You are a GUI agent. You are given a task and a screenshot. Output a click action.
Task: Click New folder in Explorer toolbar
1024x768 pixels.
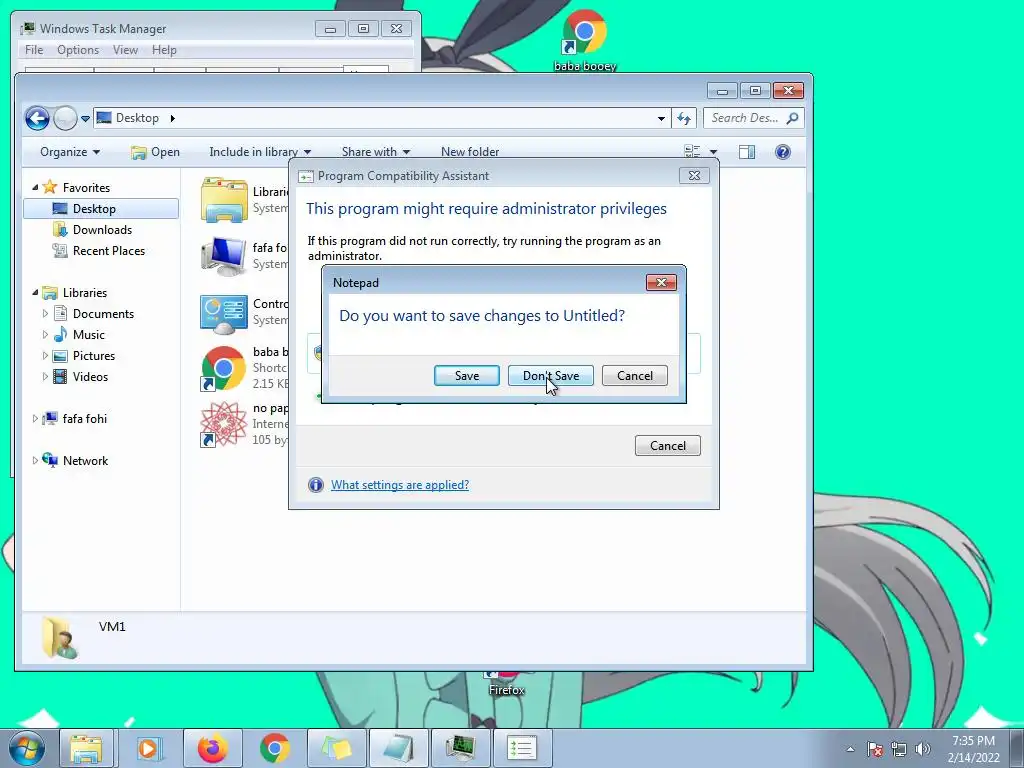[x=470, y=152]
